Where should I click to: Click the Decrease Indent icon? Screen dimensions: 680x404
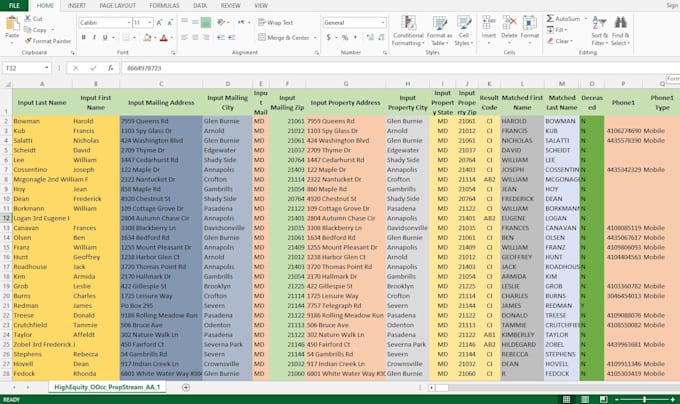221,38
